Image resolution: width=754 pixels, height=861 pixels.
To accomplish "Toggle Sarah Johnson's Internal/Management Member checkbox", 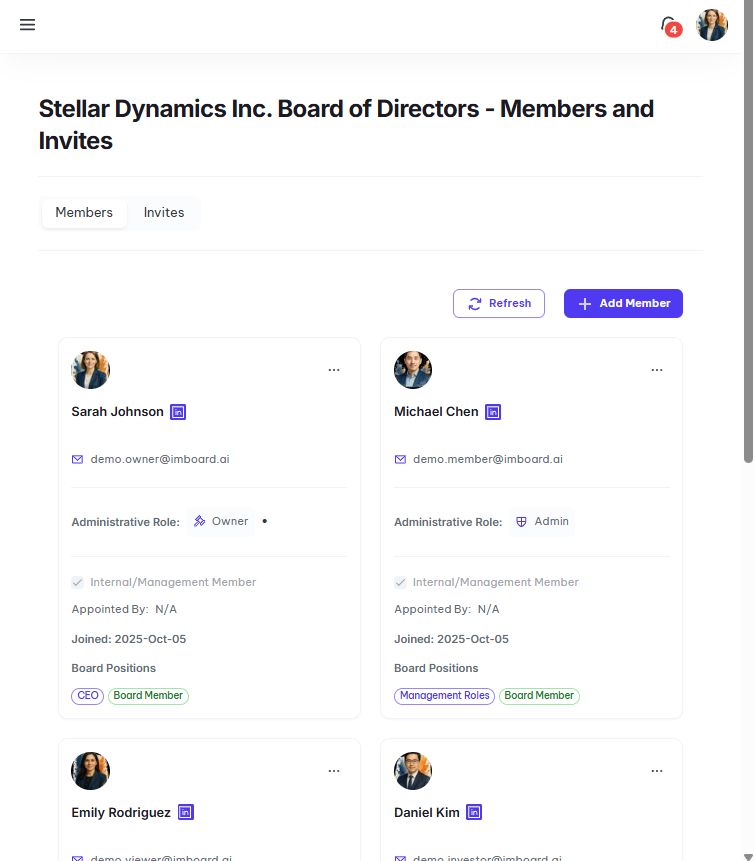I will [x=77, y=582].
